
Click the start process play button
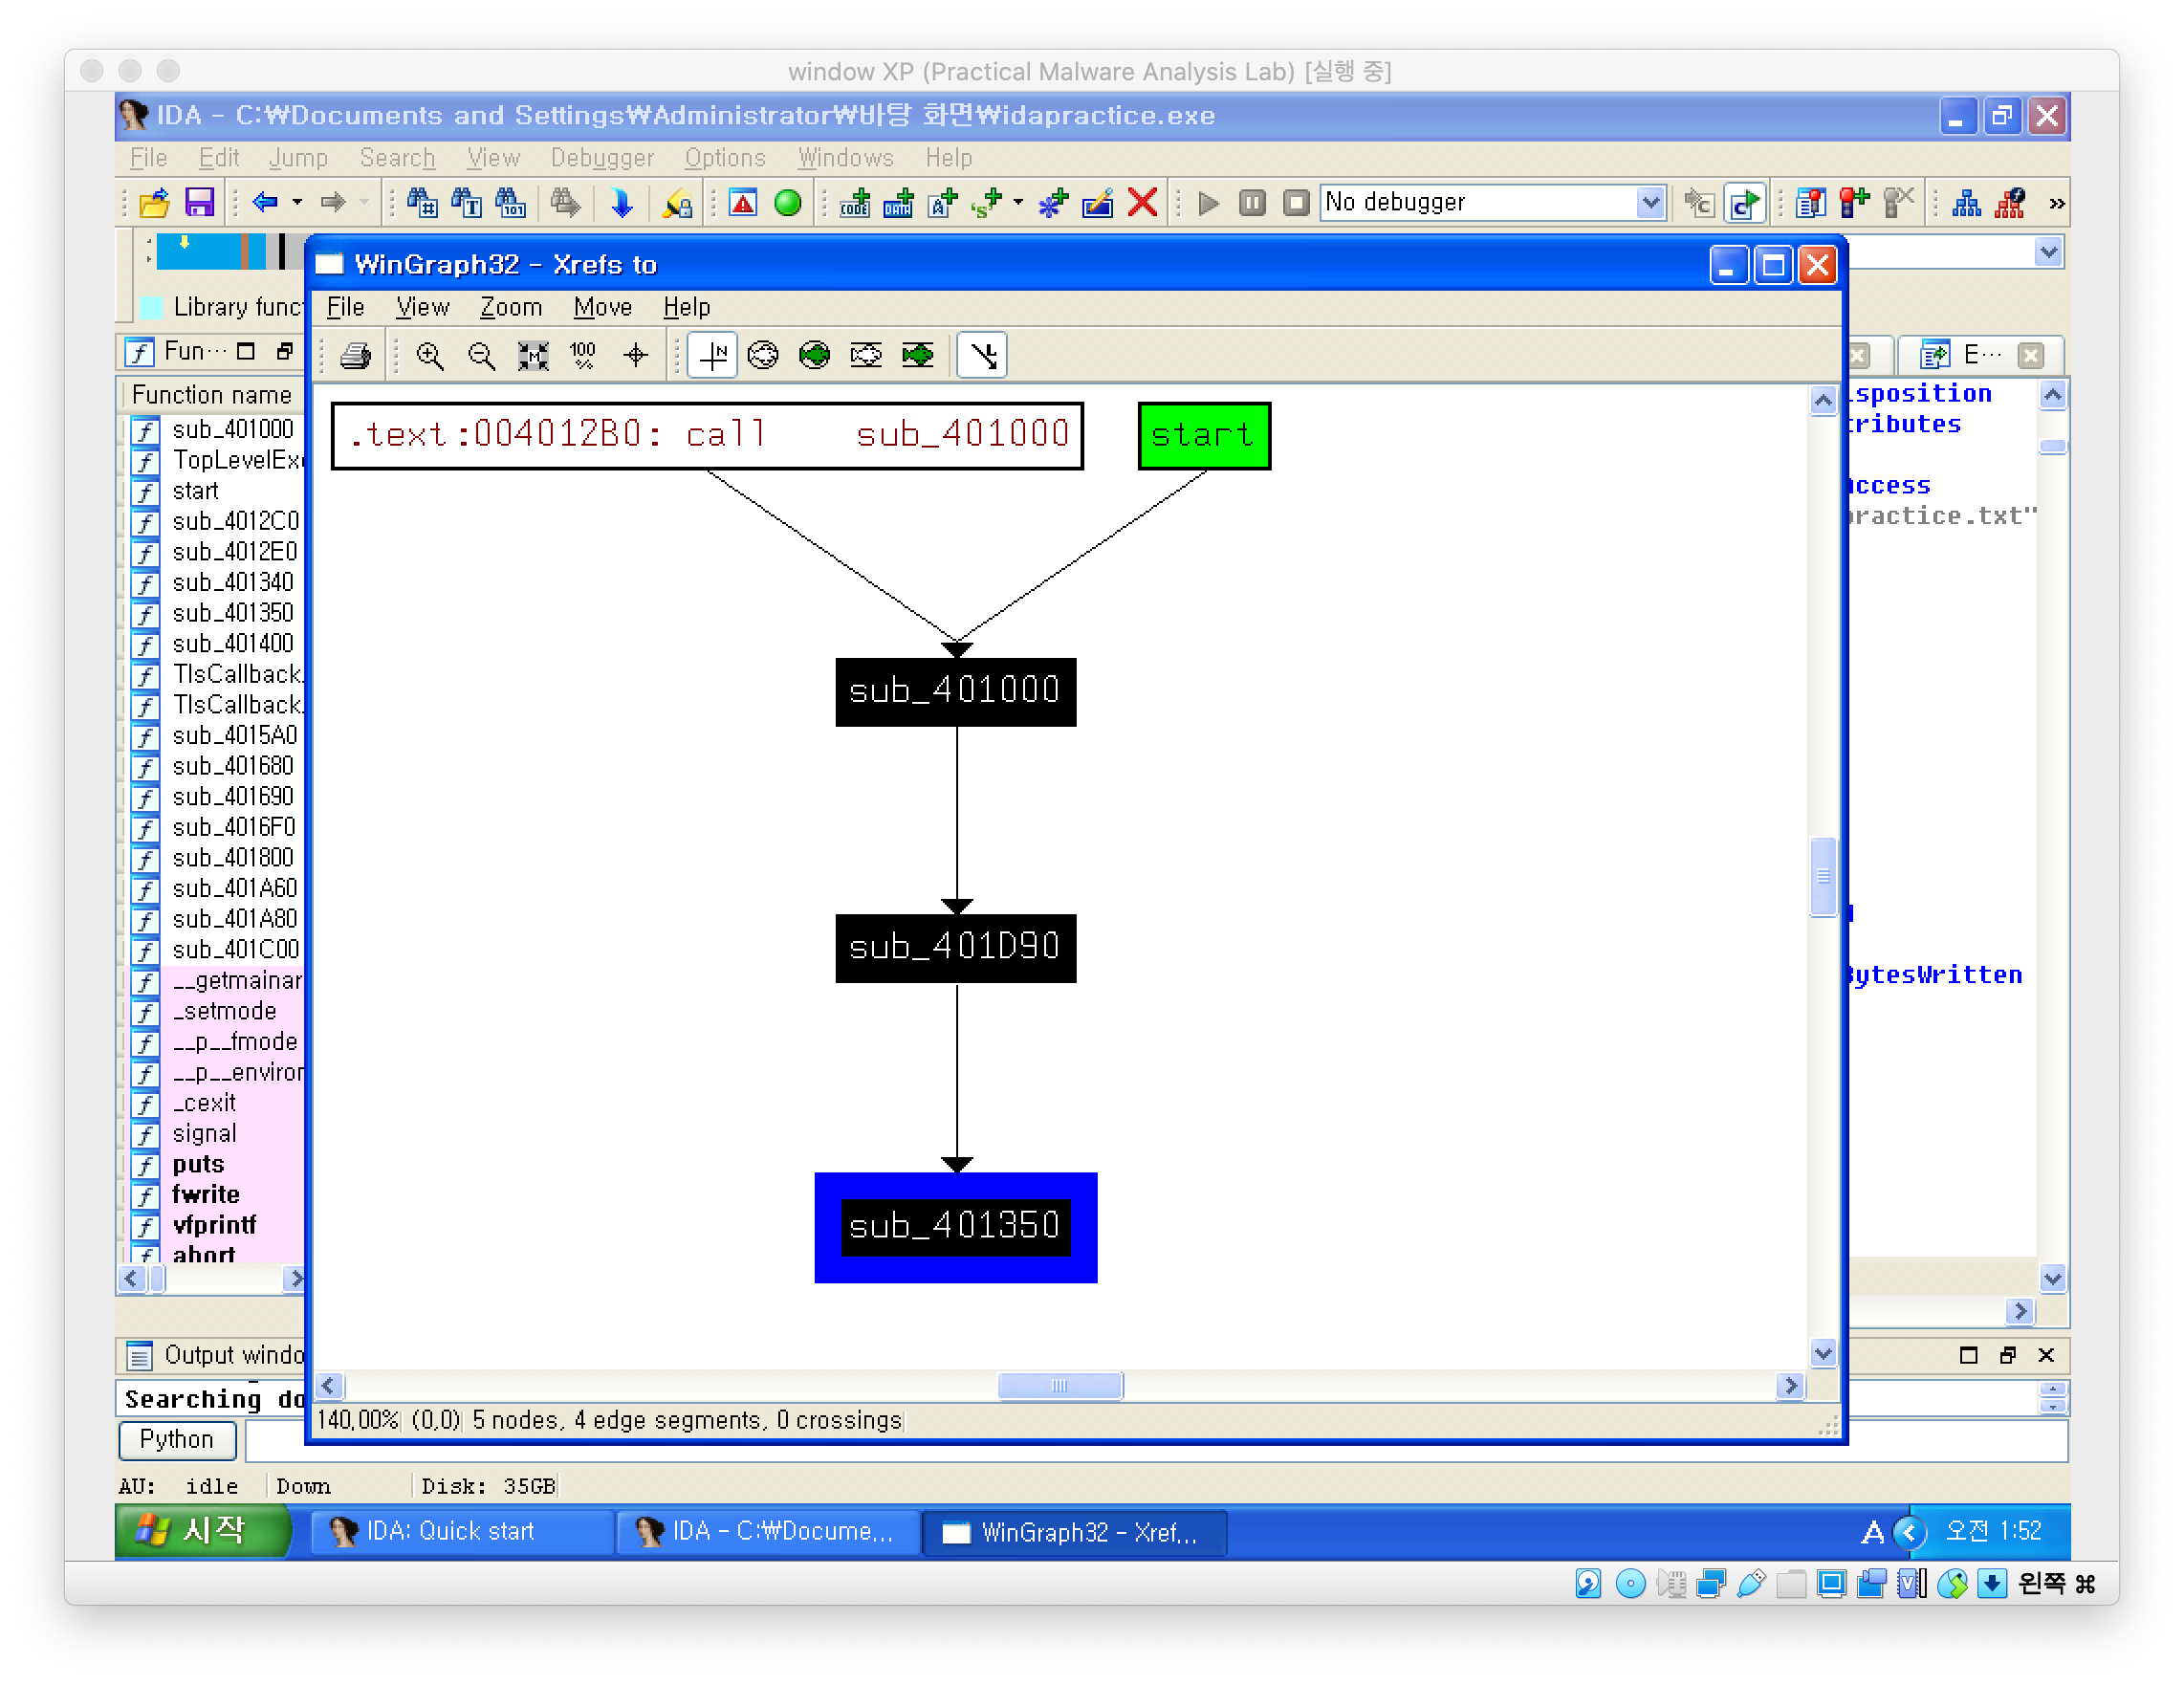pos(1208,204)
